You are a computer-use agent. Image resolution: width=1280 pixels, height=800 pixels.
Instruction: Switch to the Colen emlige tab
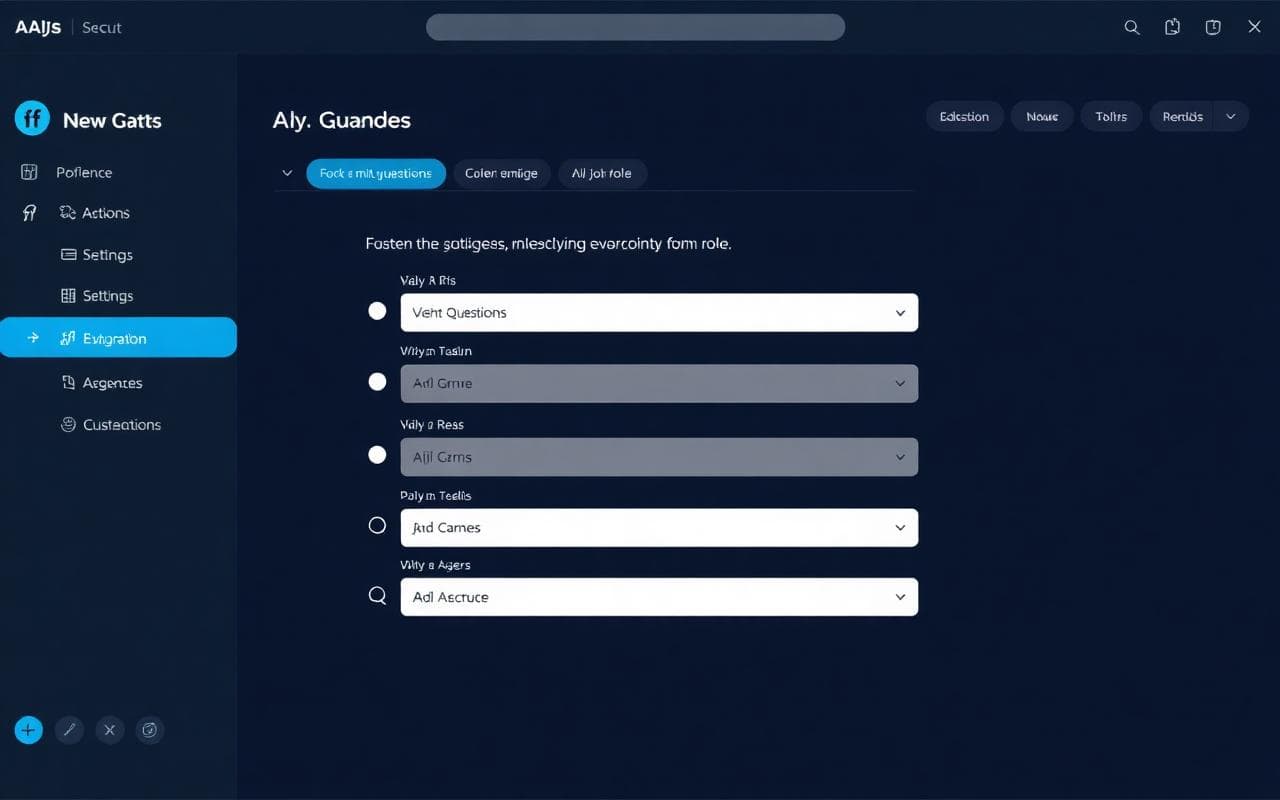coord(501,173)
